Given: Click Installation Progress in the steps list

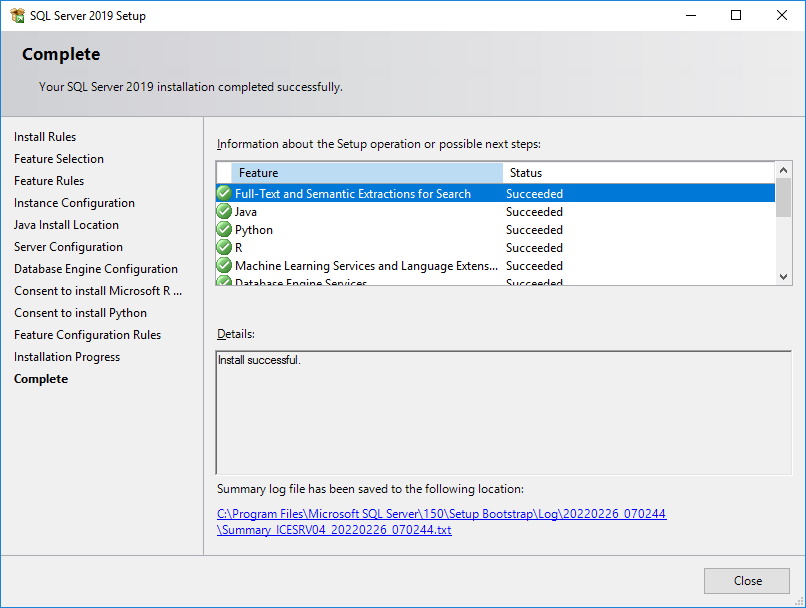Looking at the screenshot, I should (67, 357).
